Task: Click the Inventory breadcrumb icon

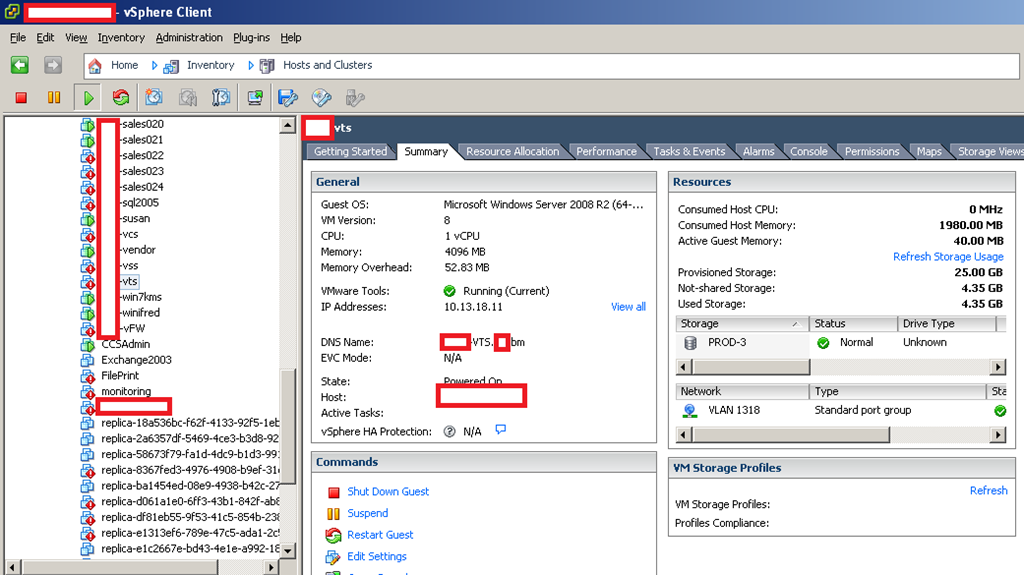Action: point(171,65)
